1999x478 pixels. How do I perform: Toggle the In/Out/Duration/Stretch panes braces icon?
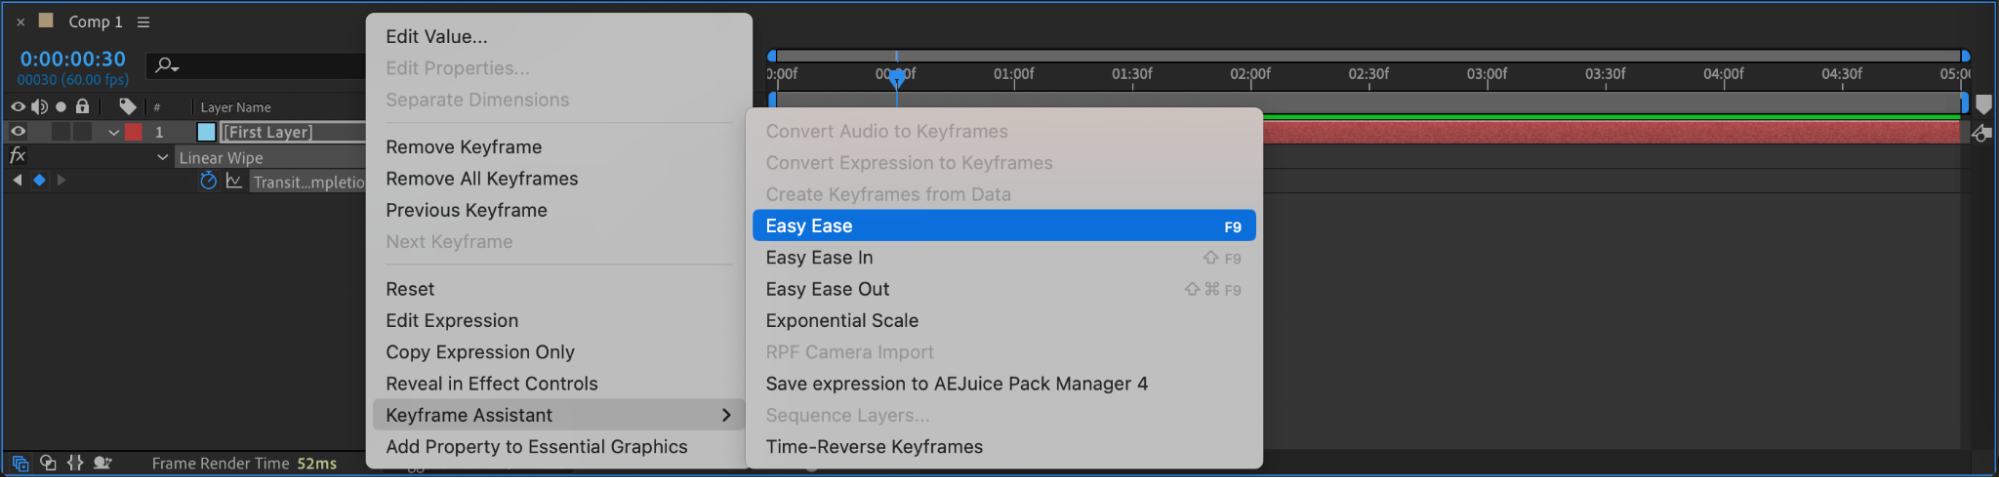pos(75,463)
